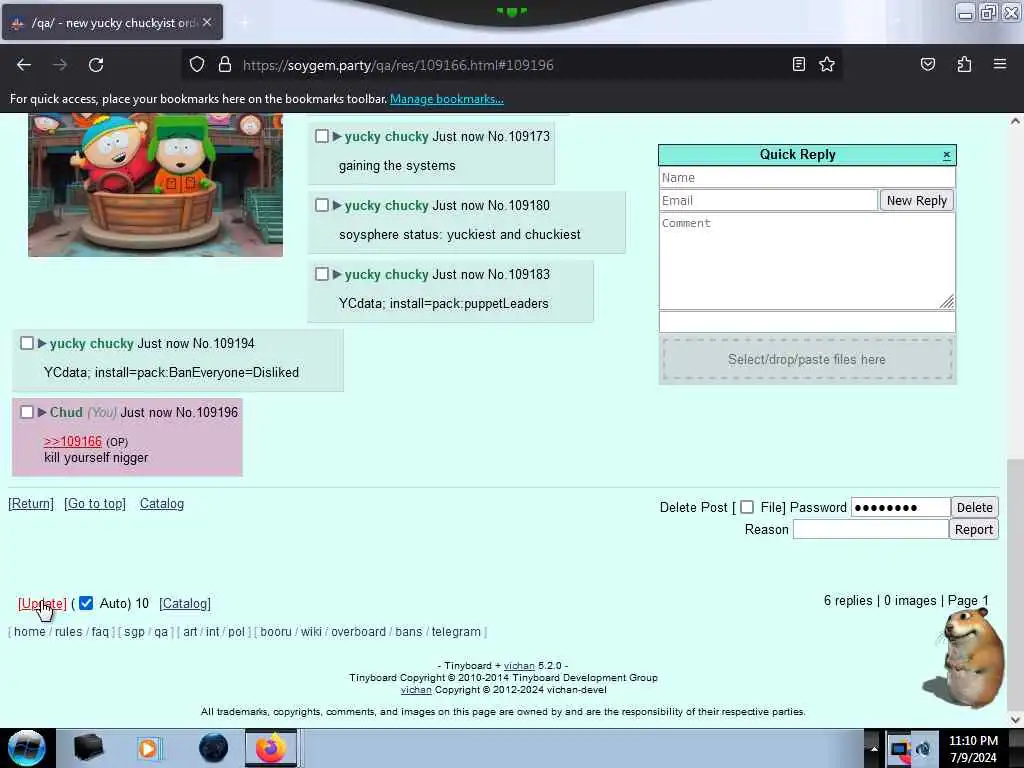Open the South Park thread image thumbnail
The width and height of the screenshot is (1024, 768).
(x=155, y=185)
